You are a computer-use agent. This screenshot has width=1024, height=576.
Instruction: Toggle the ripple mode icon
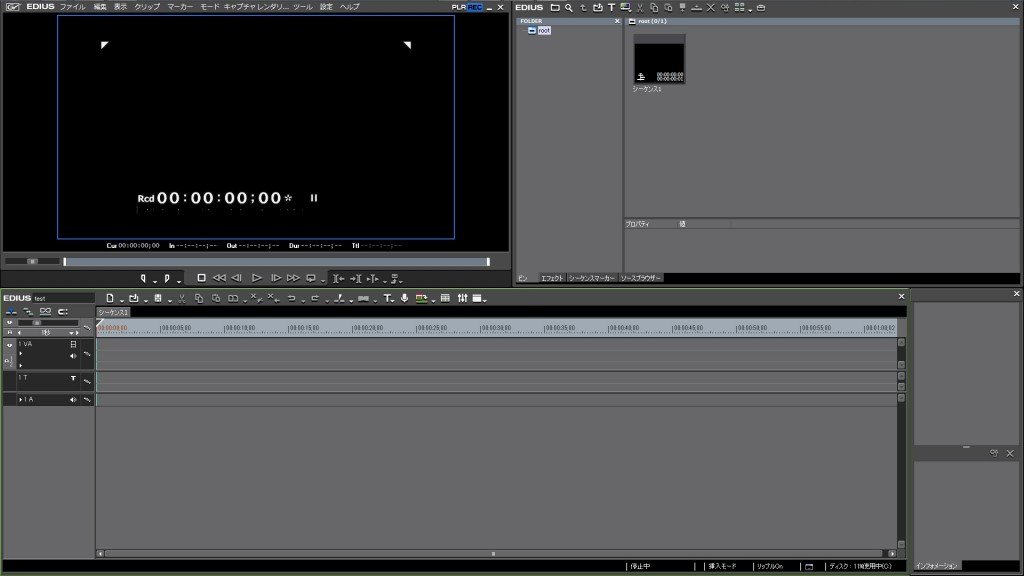point(28,312)
